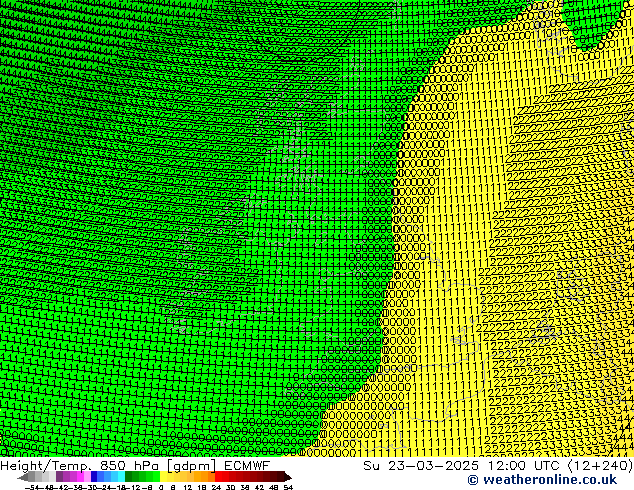This screenshot has height=490, width=634.
Task: Click the grey left arrow of the color scale
Action: tap(23, 477)
